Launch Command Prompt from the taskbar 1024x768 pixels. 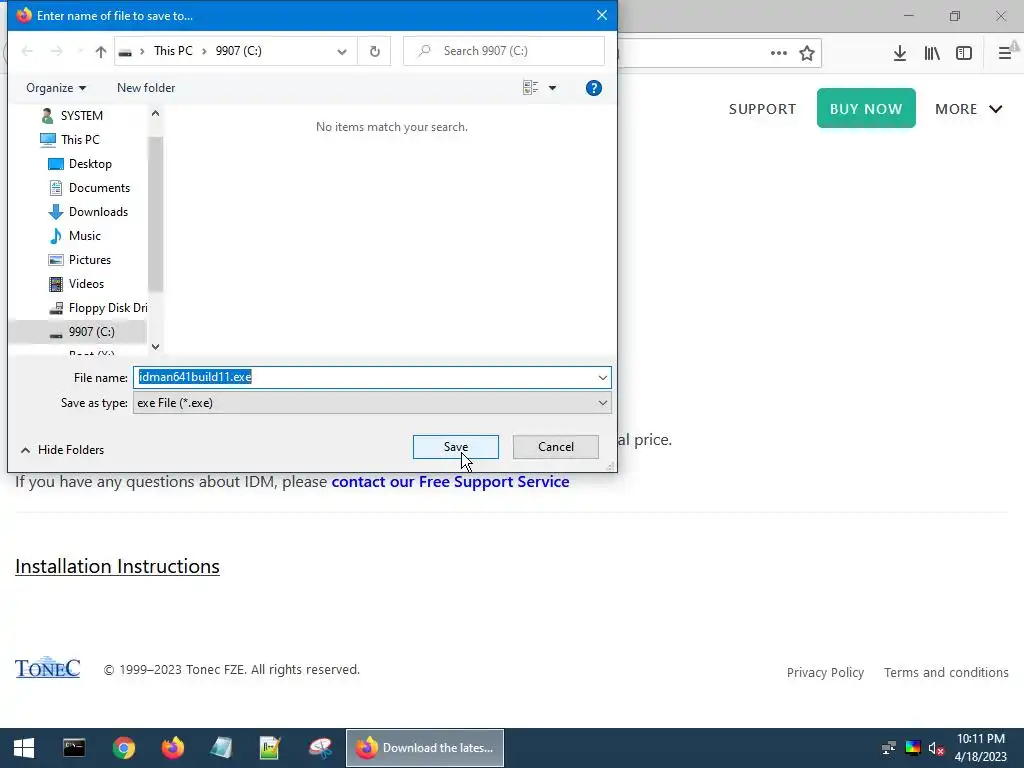tap(74, 748)
